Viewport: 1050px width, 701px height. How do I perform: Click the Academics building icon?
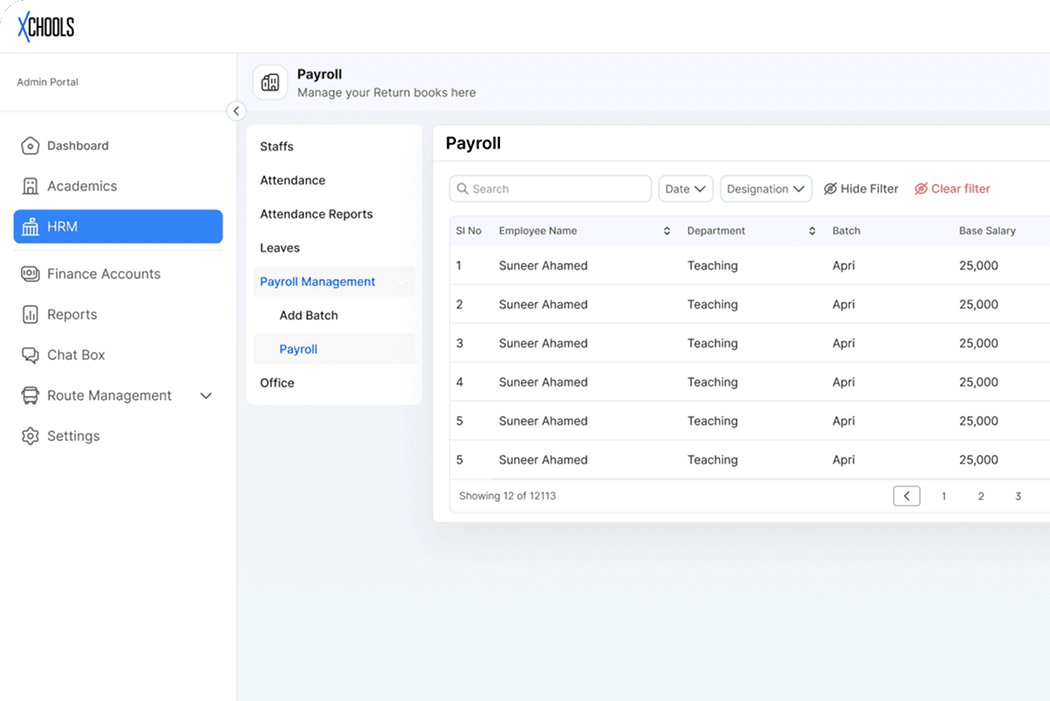[x=30, y=186]
